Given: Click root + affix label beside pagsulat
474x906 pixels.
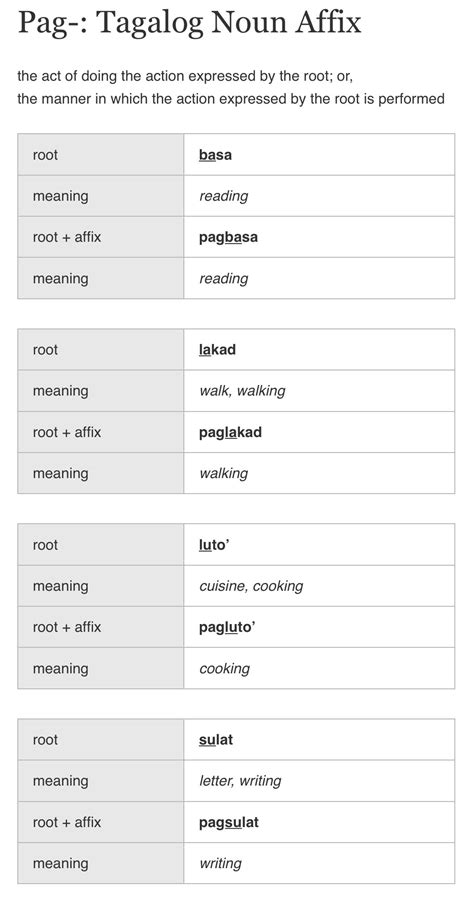Looking at the screenshot, I should point(67,822).
